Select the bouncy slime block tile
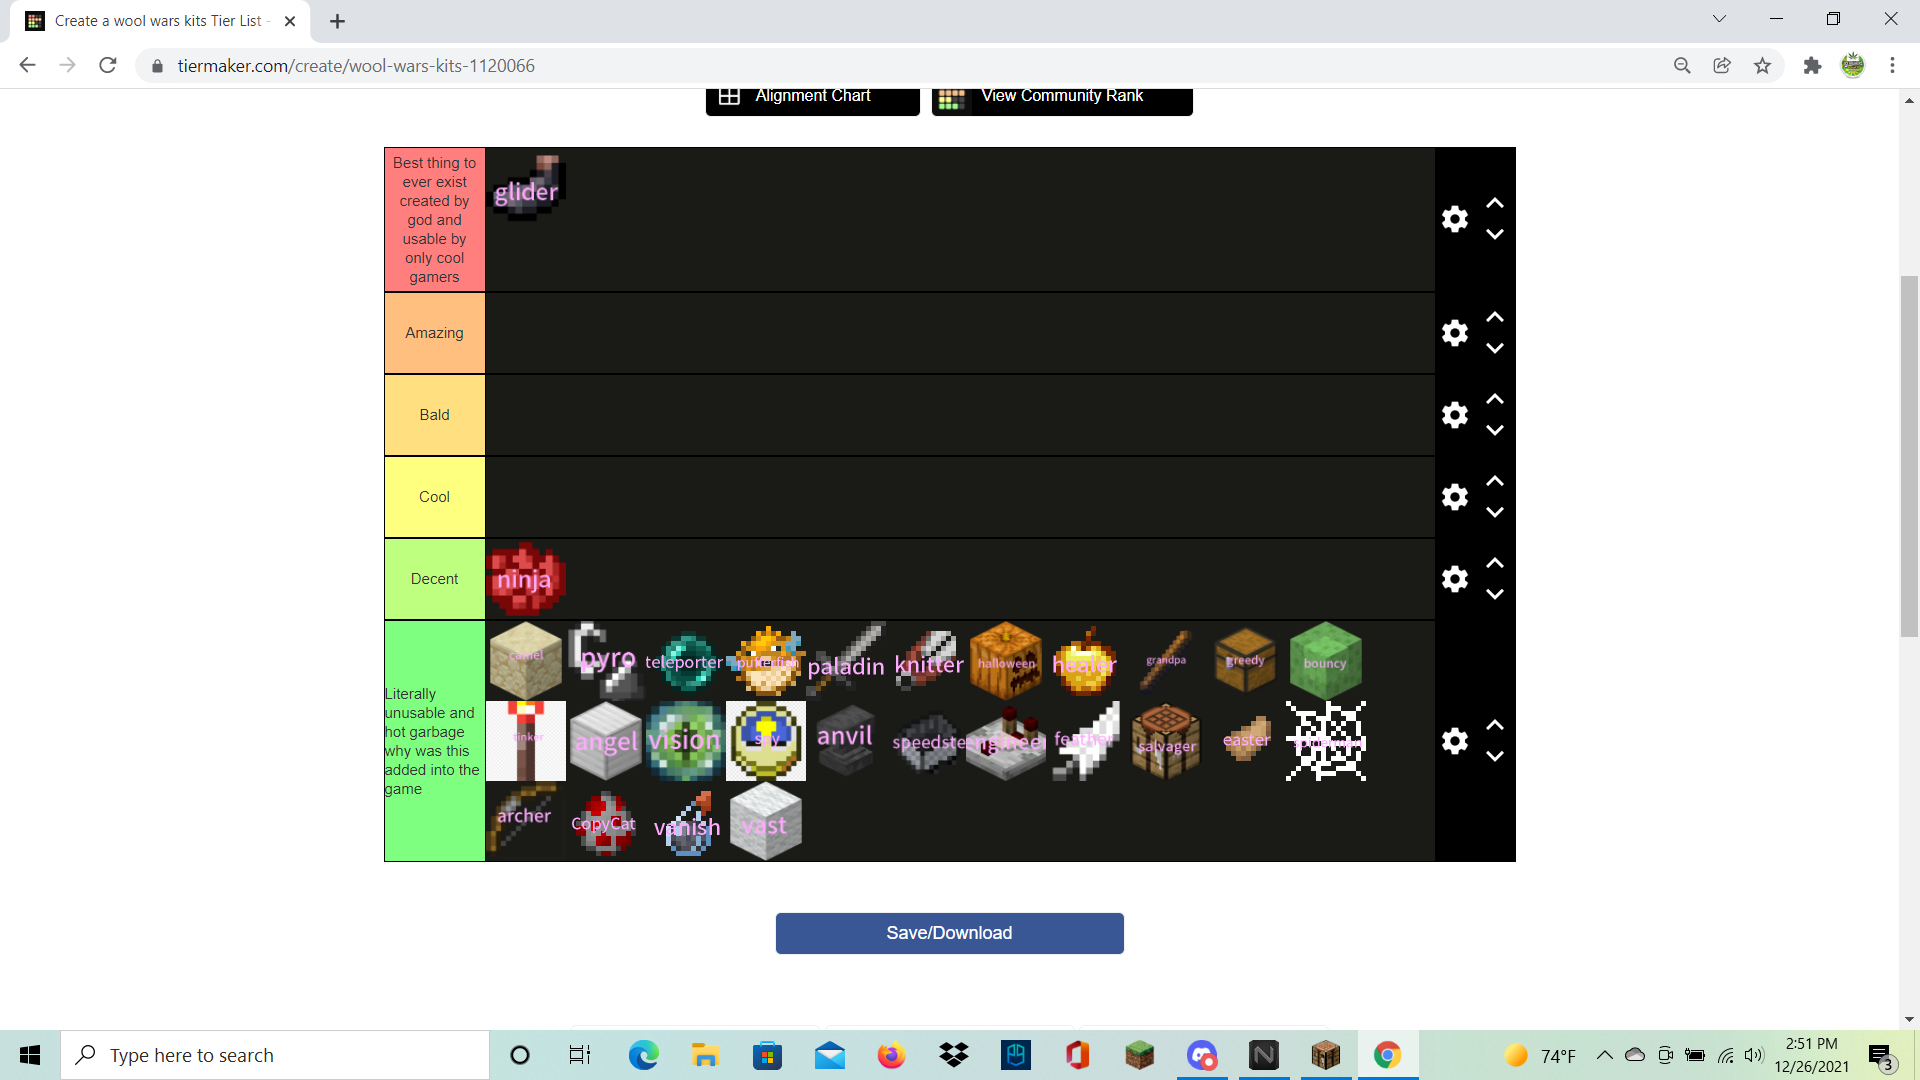Viewport: 1920px width, 1080px height. (1326, 661)
